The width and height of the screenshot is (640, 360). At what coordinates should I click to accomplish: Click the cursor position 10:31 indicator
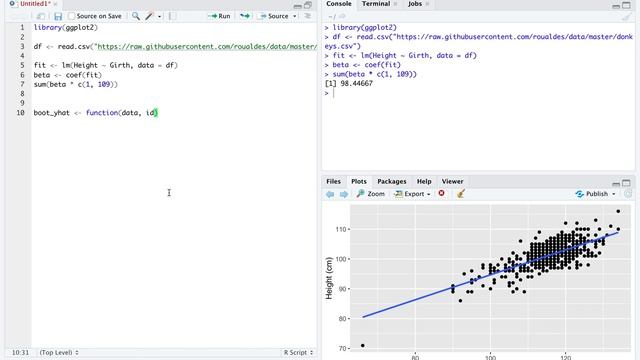pyautogui.click(x=20, y=352)
